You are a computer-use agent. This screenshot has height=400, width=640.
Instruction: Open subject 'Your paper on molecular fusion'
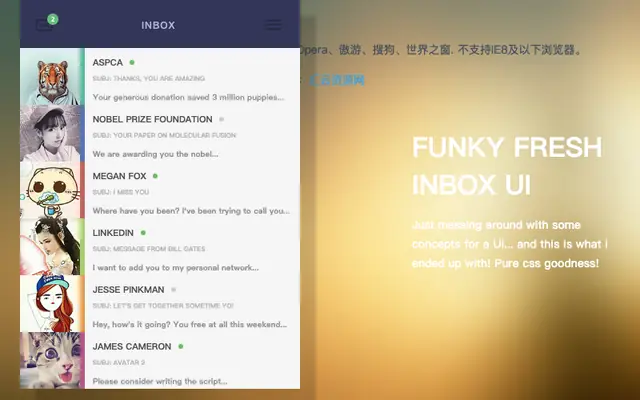coord(164,135)
